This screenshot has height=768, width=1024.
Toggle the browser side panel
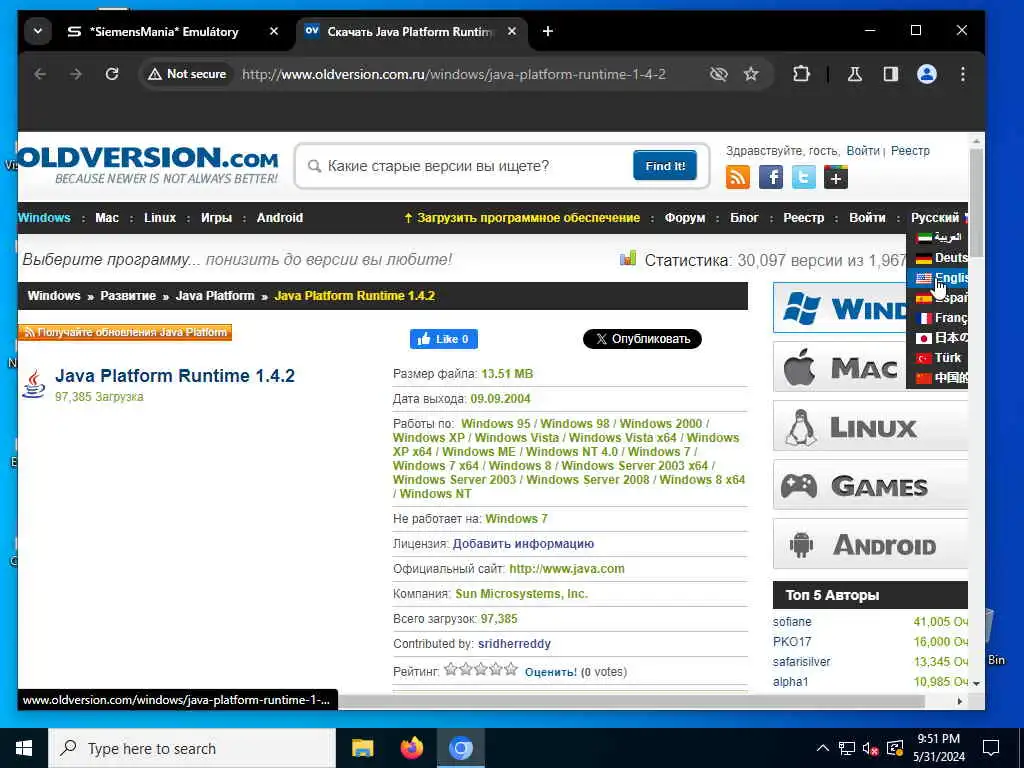891,74
